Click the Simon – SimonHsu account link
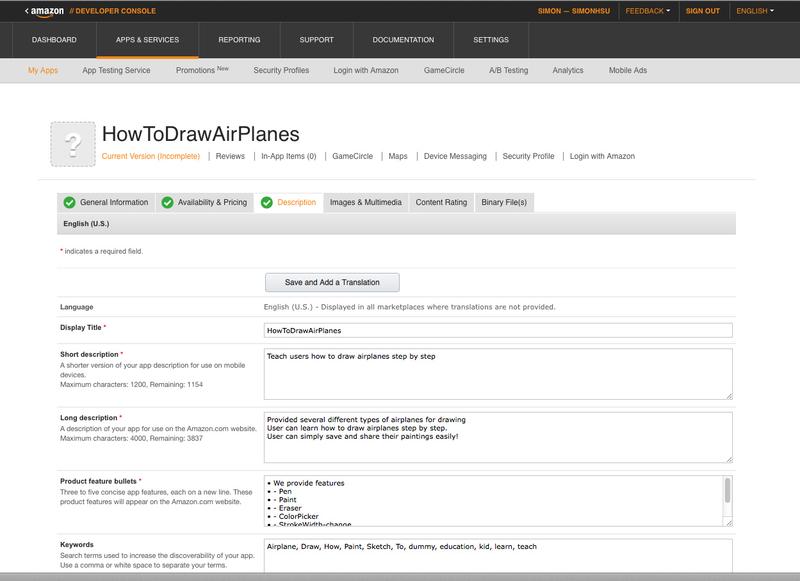Viewport: 800px width, 581px height. point(573,11)
